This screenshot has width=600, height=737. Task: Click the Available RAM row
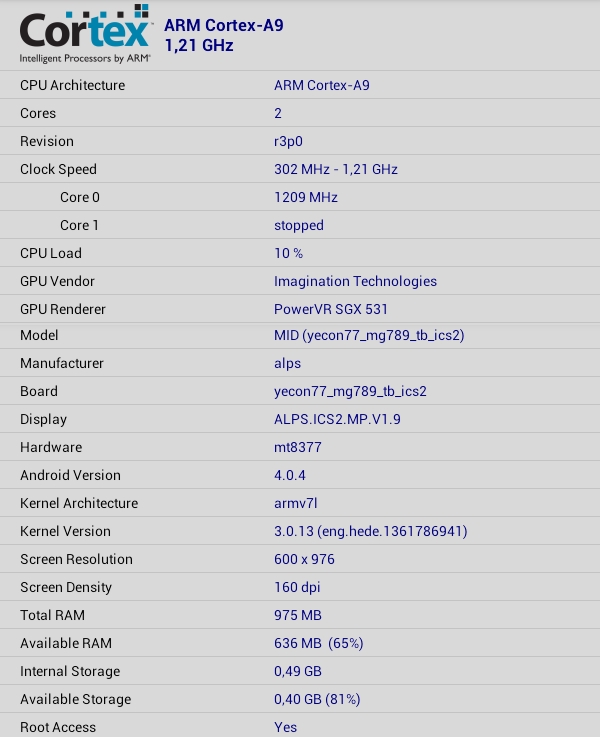(x=300, y=643)
